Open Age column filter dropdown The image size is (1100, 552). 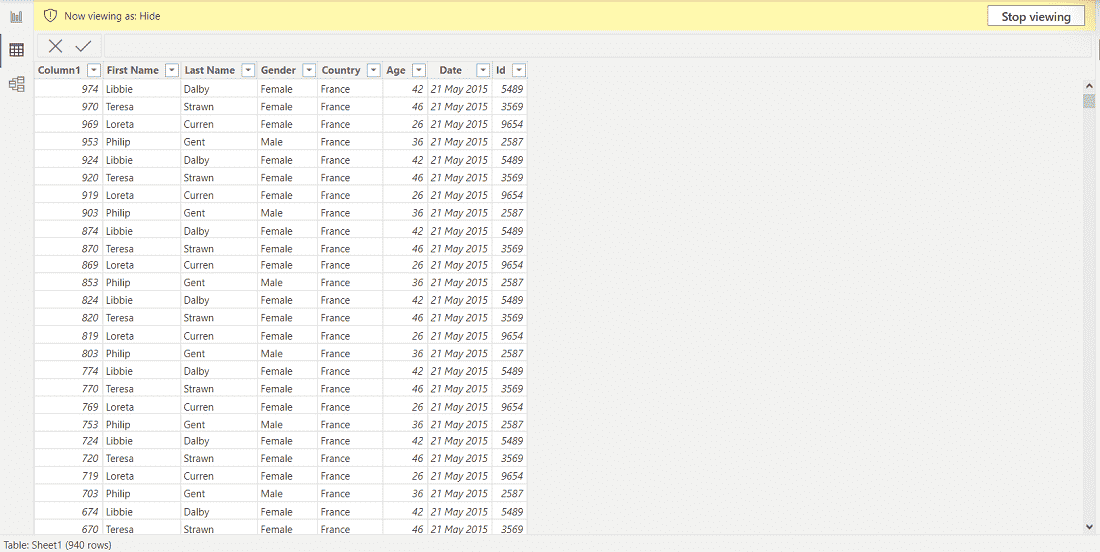pyautogui.click(x=419, y=70)
